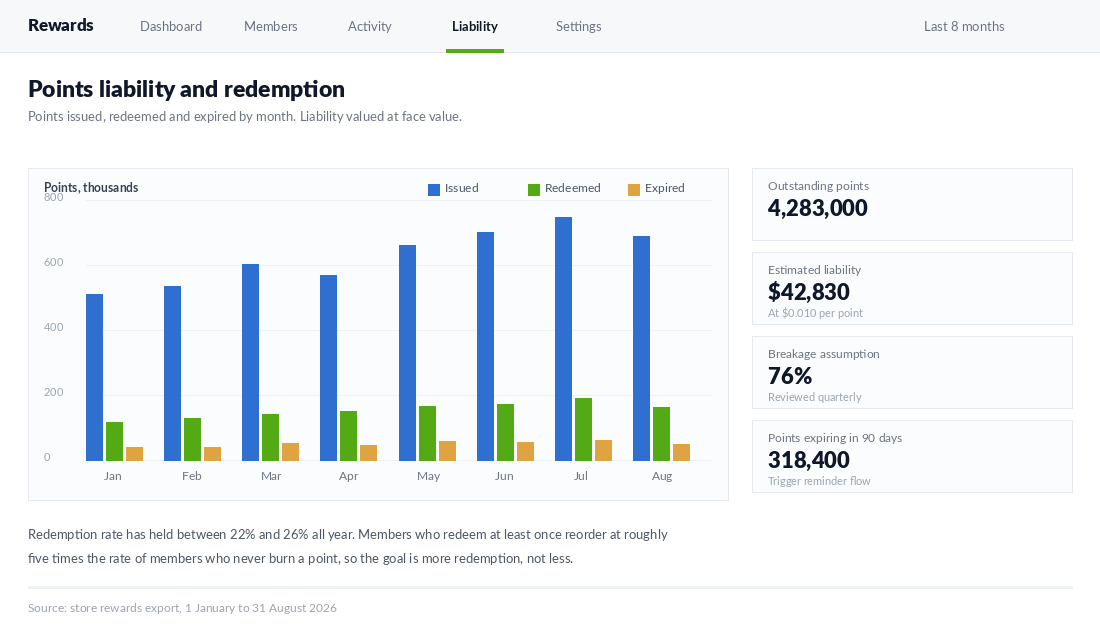Click the green Redeemed legend swatch
Viewport: 1100px width, 640px height.
pos(534,189)
